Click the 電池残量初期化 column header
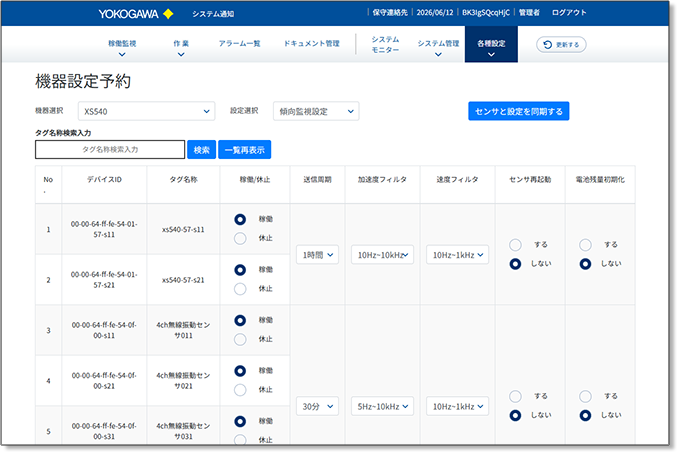This screenshot has height=452, width=677. [600, 180]
